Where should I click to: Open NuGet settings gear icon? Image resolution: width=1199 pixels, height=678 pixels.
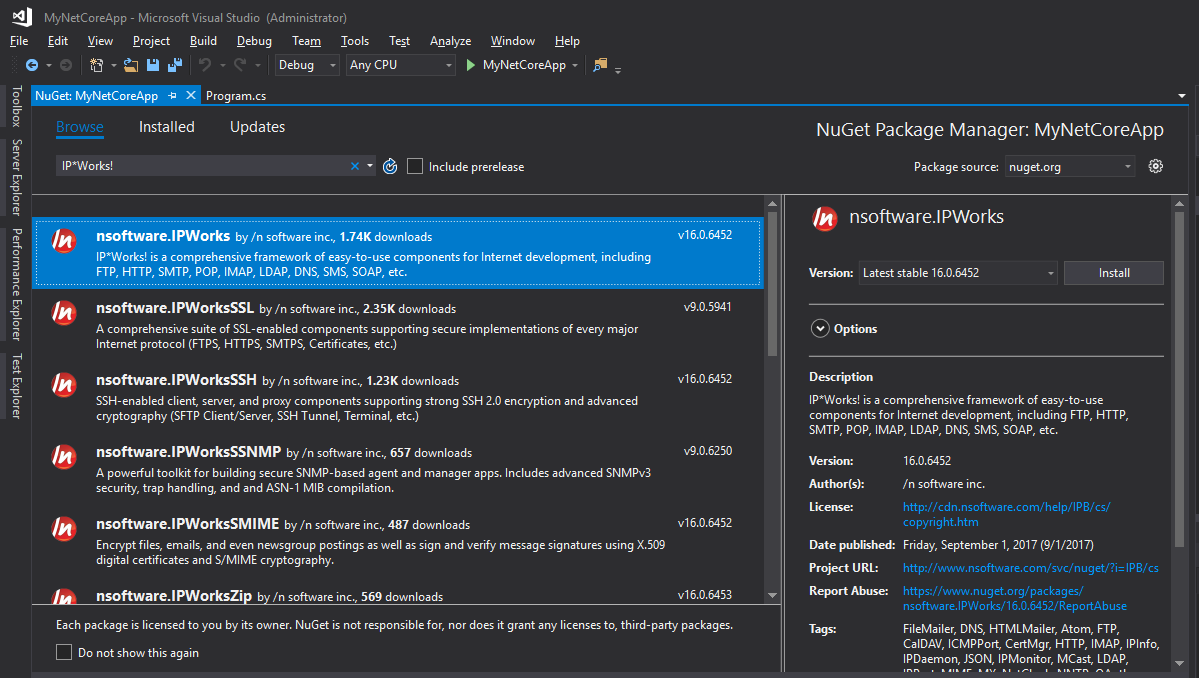click(x=1155, y=166)
